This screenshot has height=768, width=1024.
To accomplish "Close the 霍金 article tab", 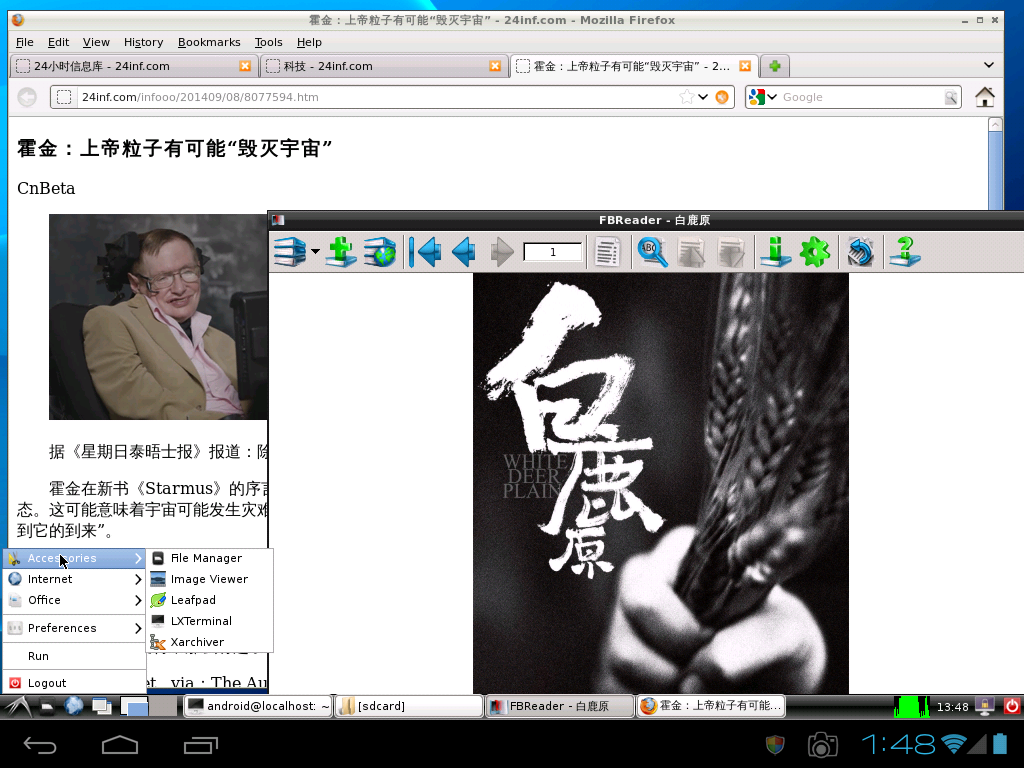I will [x=744, y=66].
